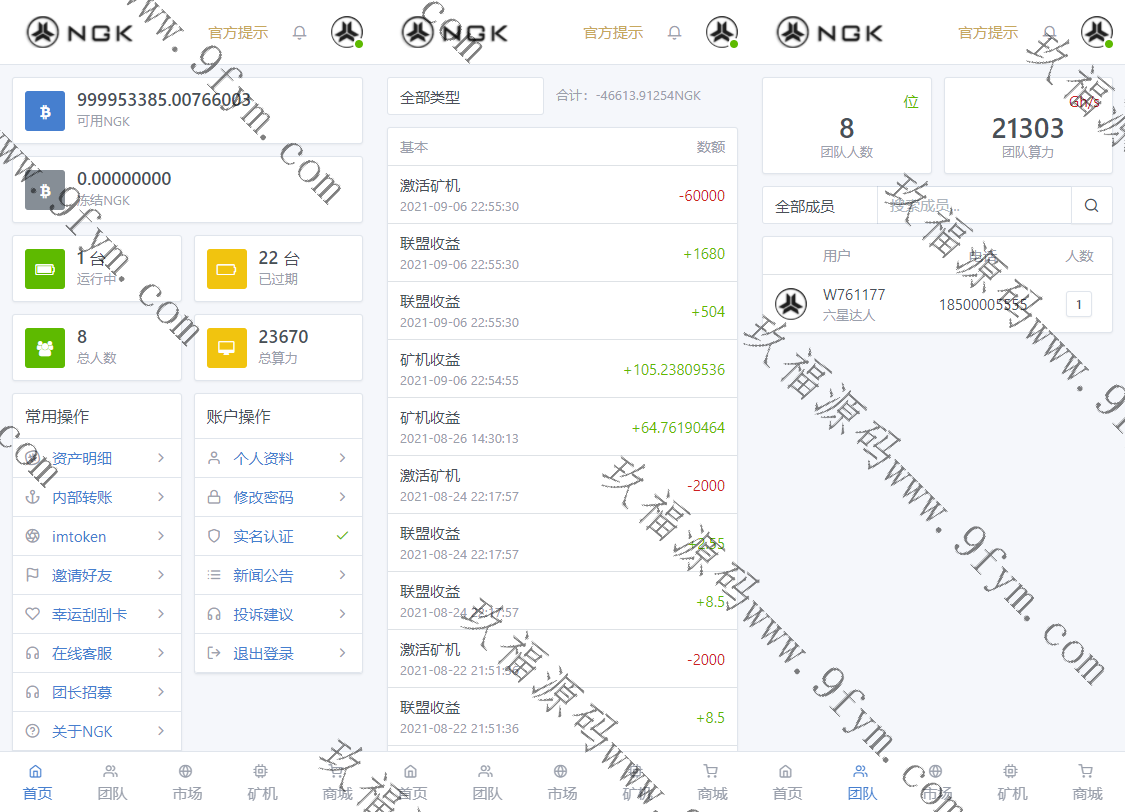Switch to 市场 tab in left bottom bar

point(186,782)
